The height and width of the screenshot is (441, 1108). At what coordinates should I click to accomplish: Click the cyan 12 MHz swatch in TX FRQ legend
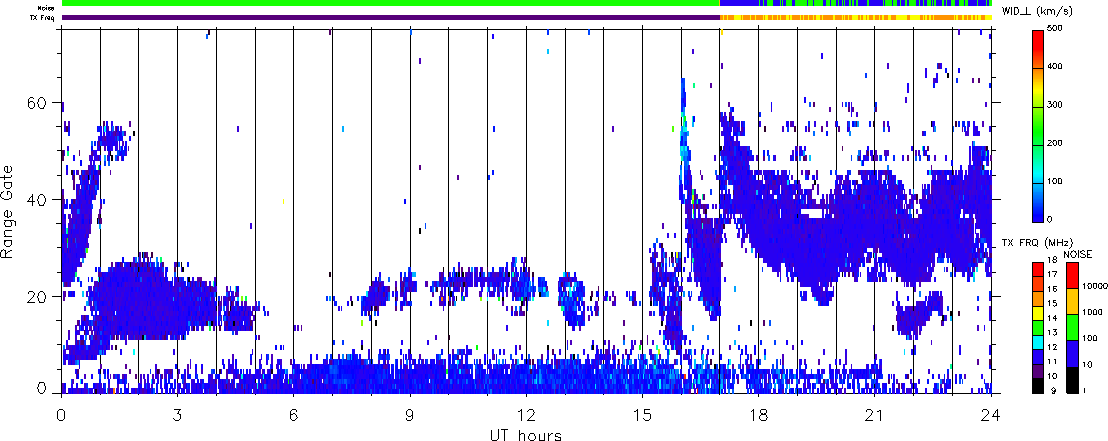coord(1038,343)
